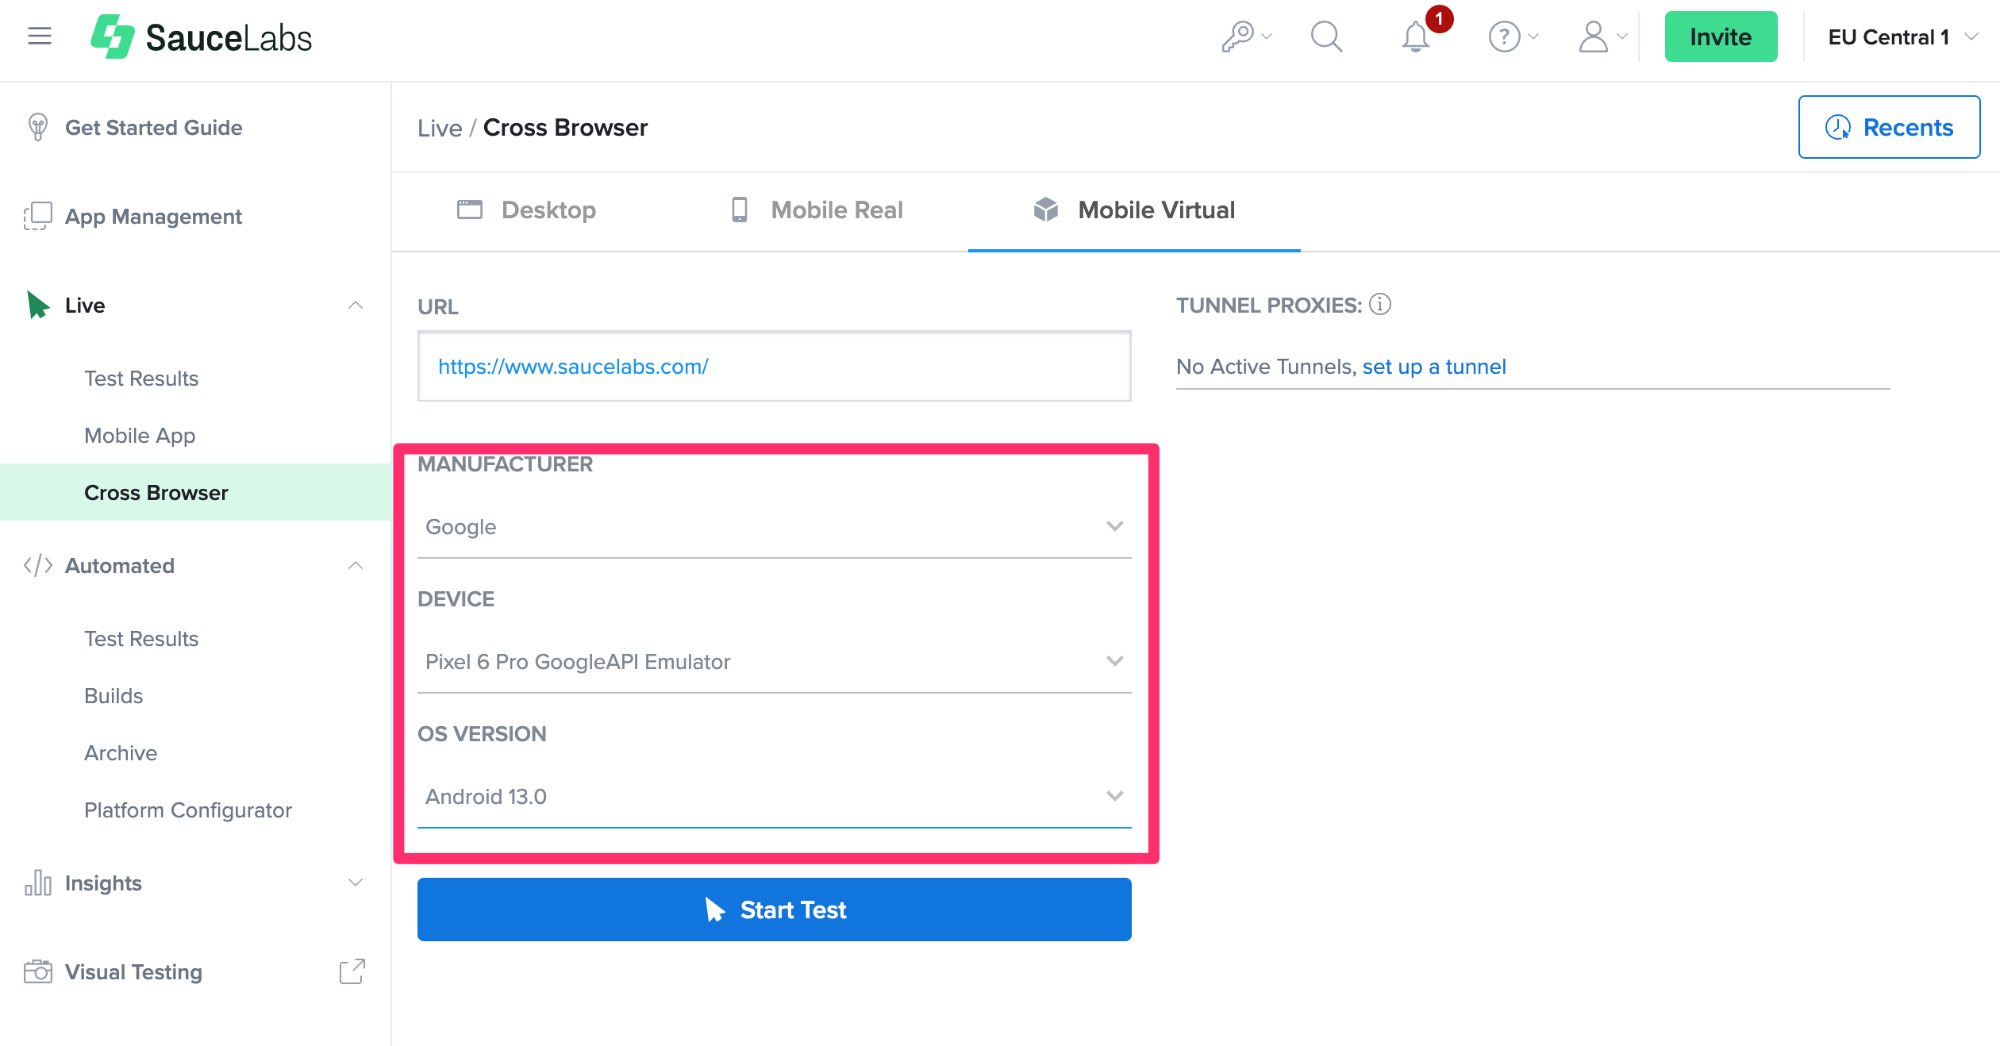Expand the Insights section chevron
Viewport: 2000px width, 1046px height.
click(x=355, y=882)
